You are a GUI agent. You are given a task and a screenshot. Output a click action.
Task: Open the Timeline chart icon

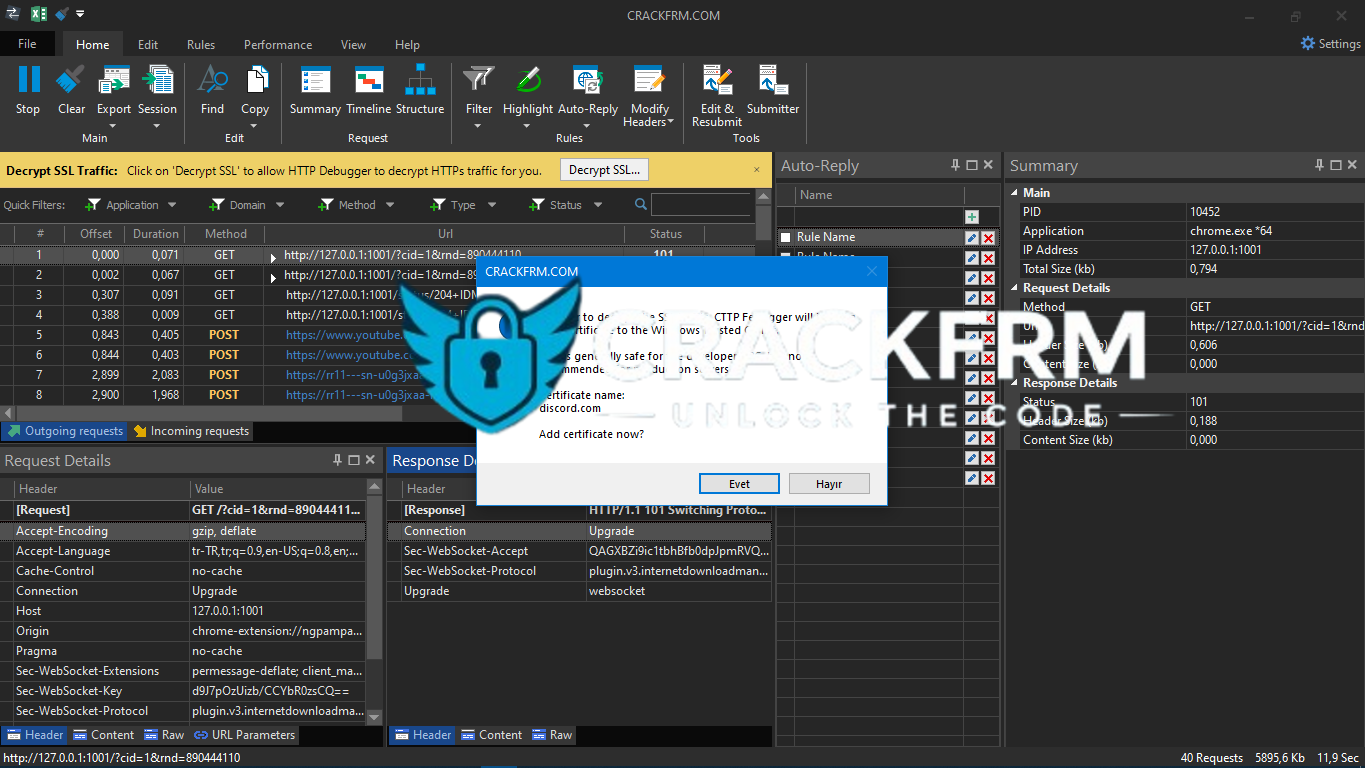[368, 81]
